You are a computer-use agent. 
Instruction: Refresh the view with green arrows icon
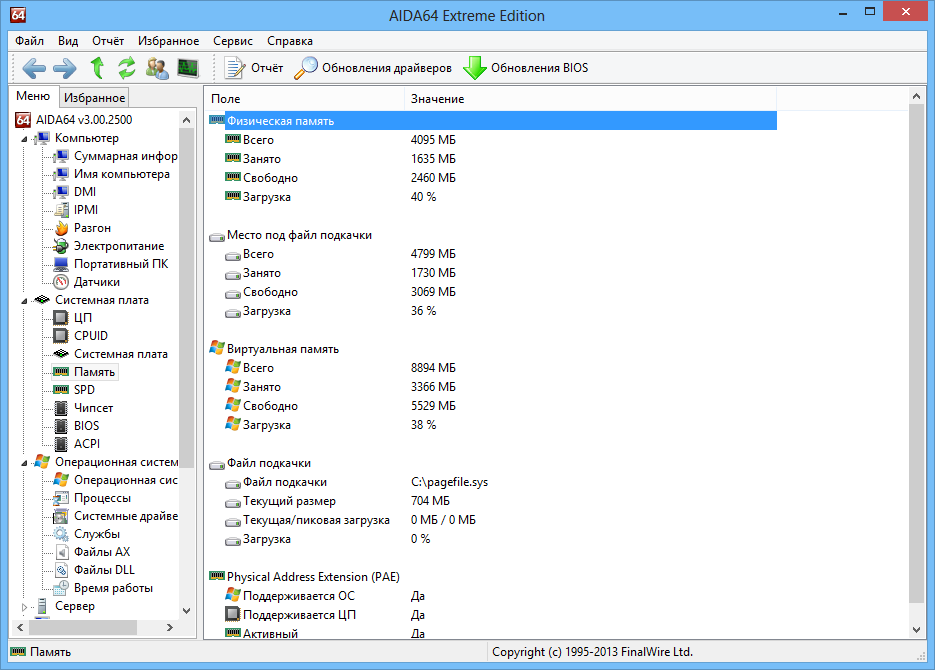coord(126,68)
